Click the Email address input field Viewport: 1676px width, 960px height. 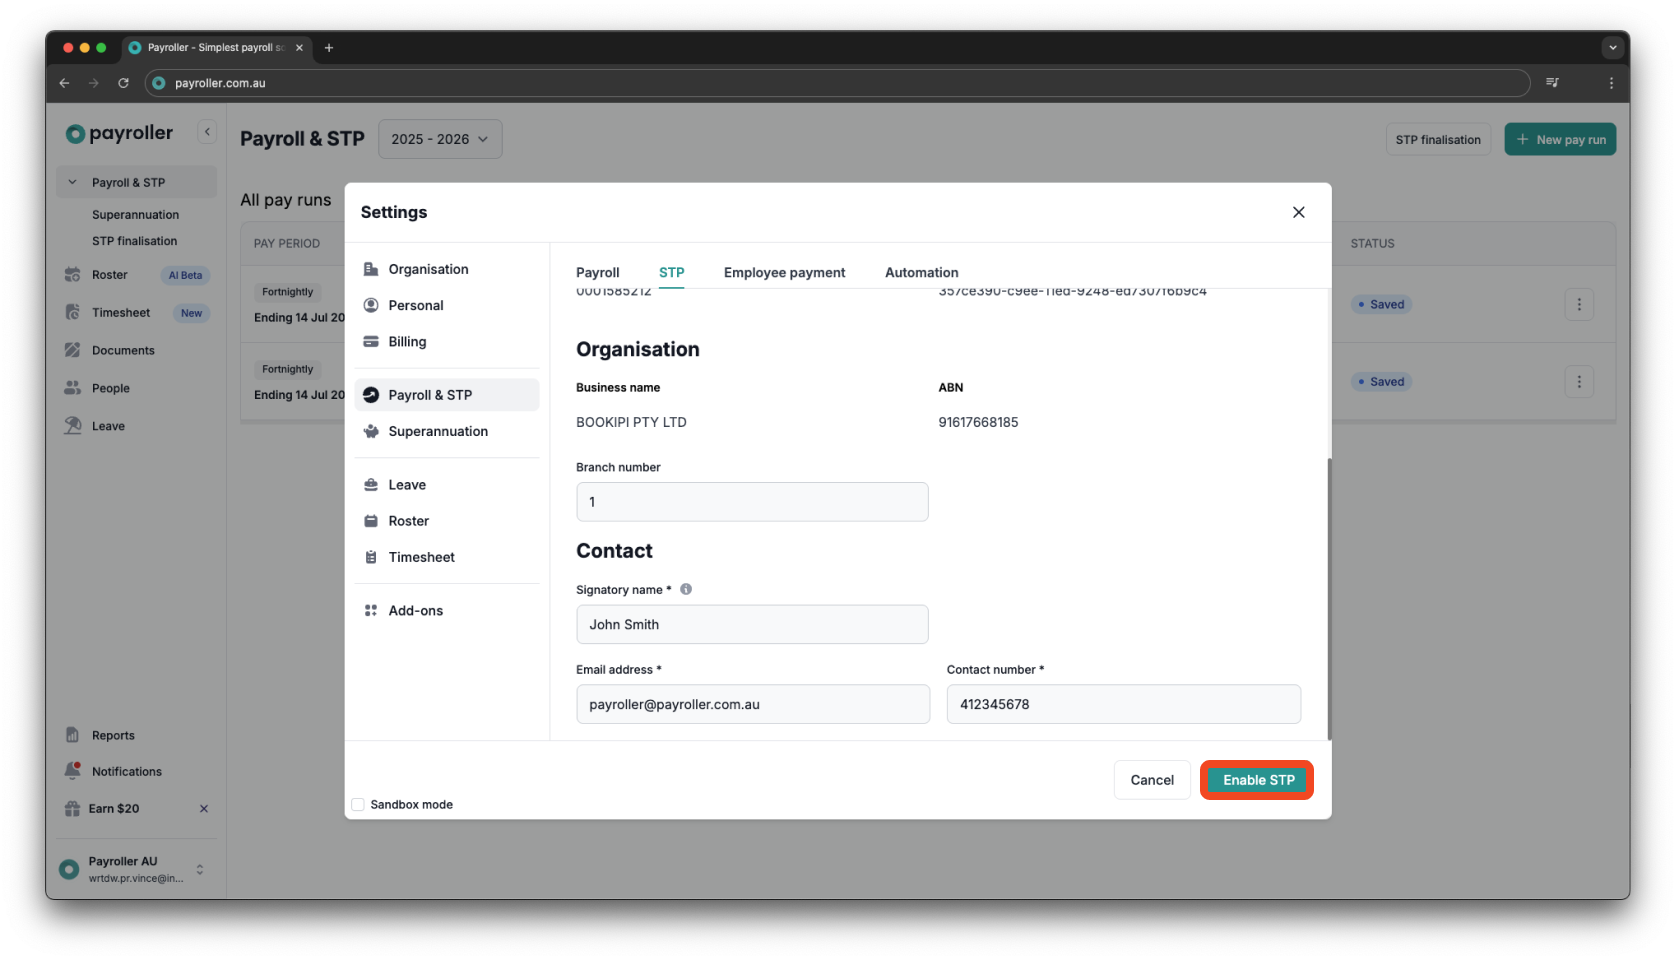coord(753,704)
